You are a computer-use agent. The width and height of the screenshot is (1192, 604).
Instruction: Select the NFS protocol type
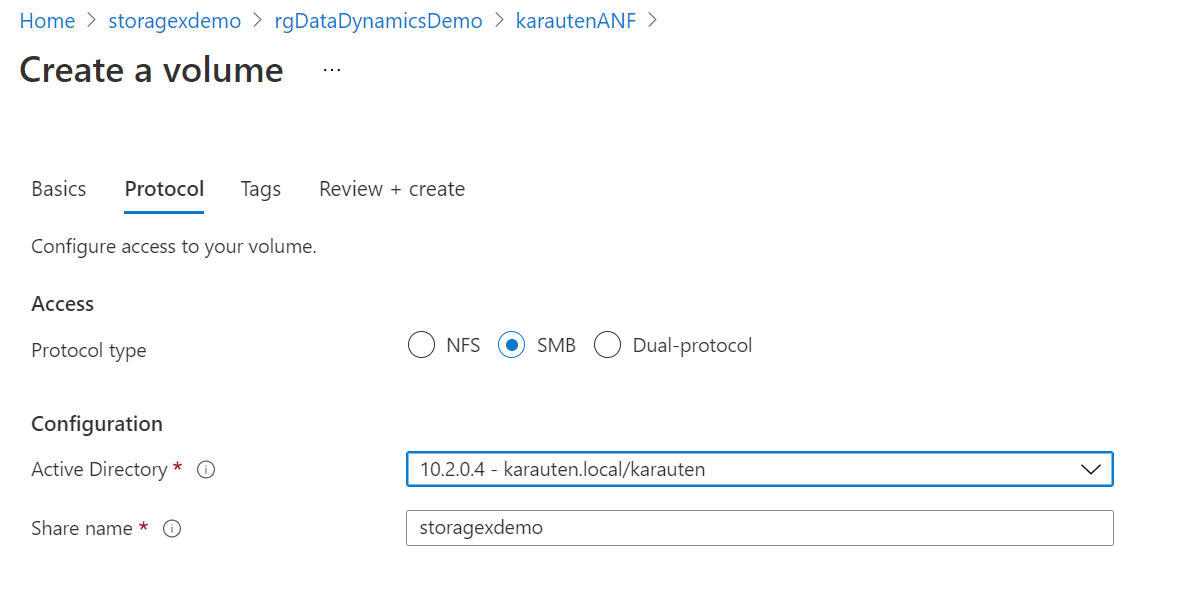tap(421, 344)
